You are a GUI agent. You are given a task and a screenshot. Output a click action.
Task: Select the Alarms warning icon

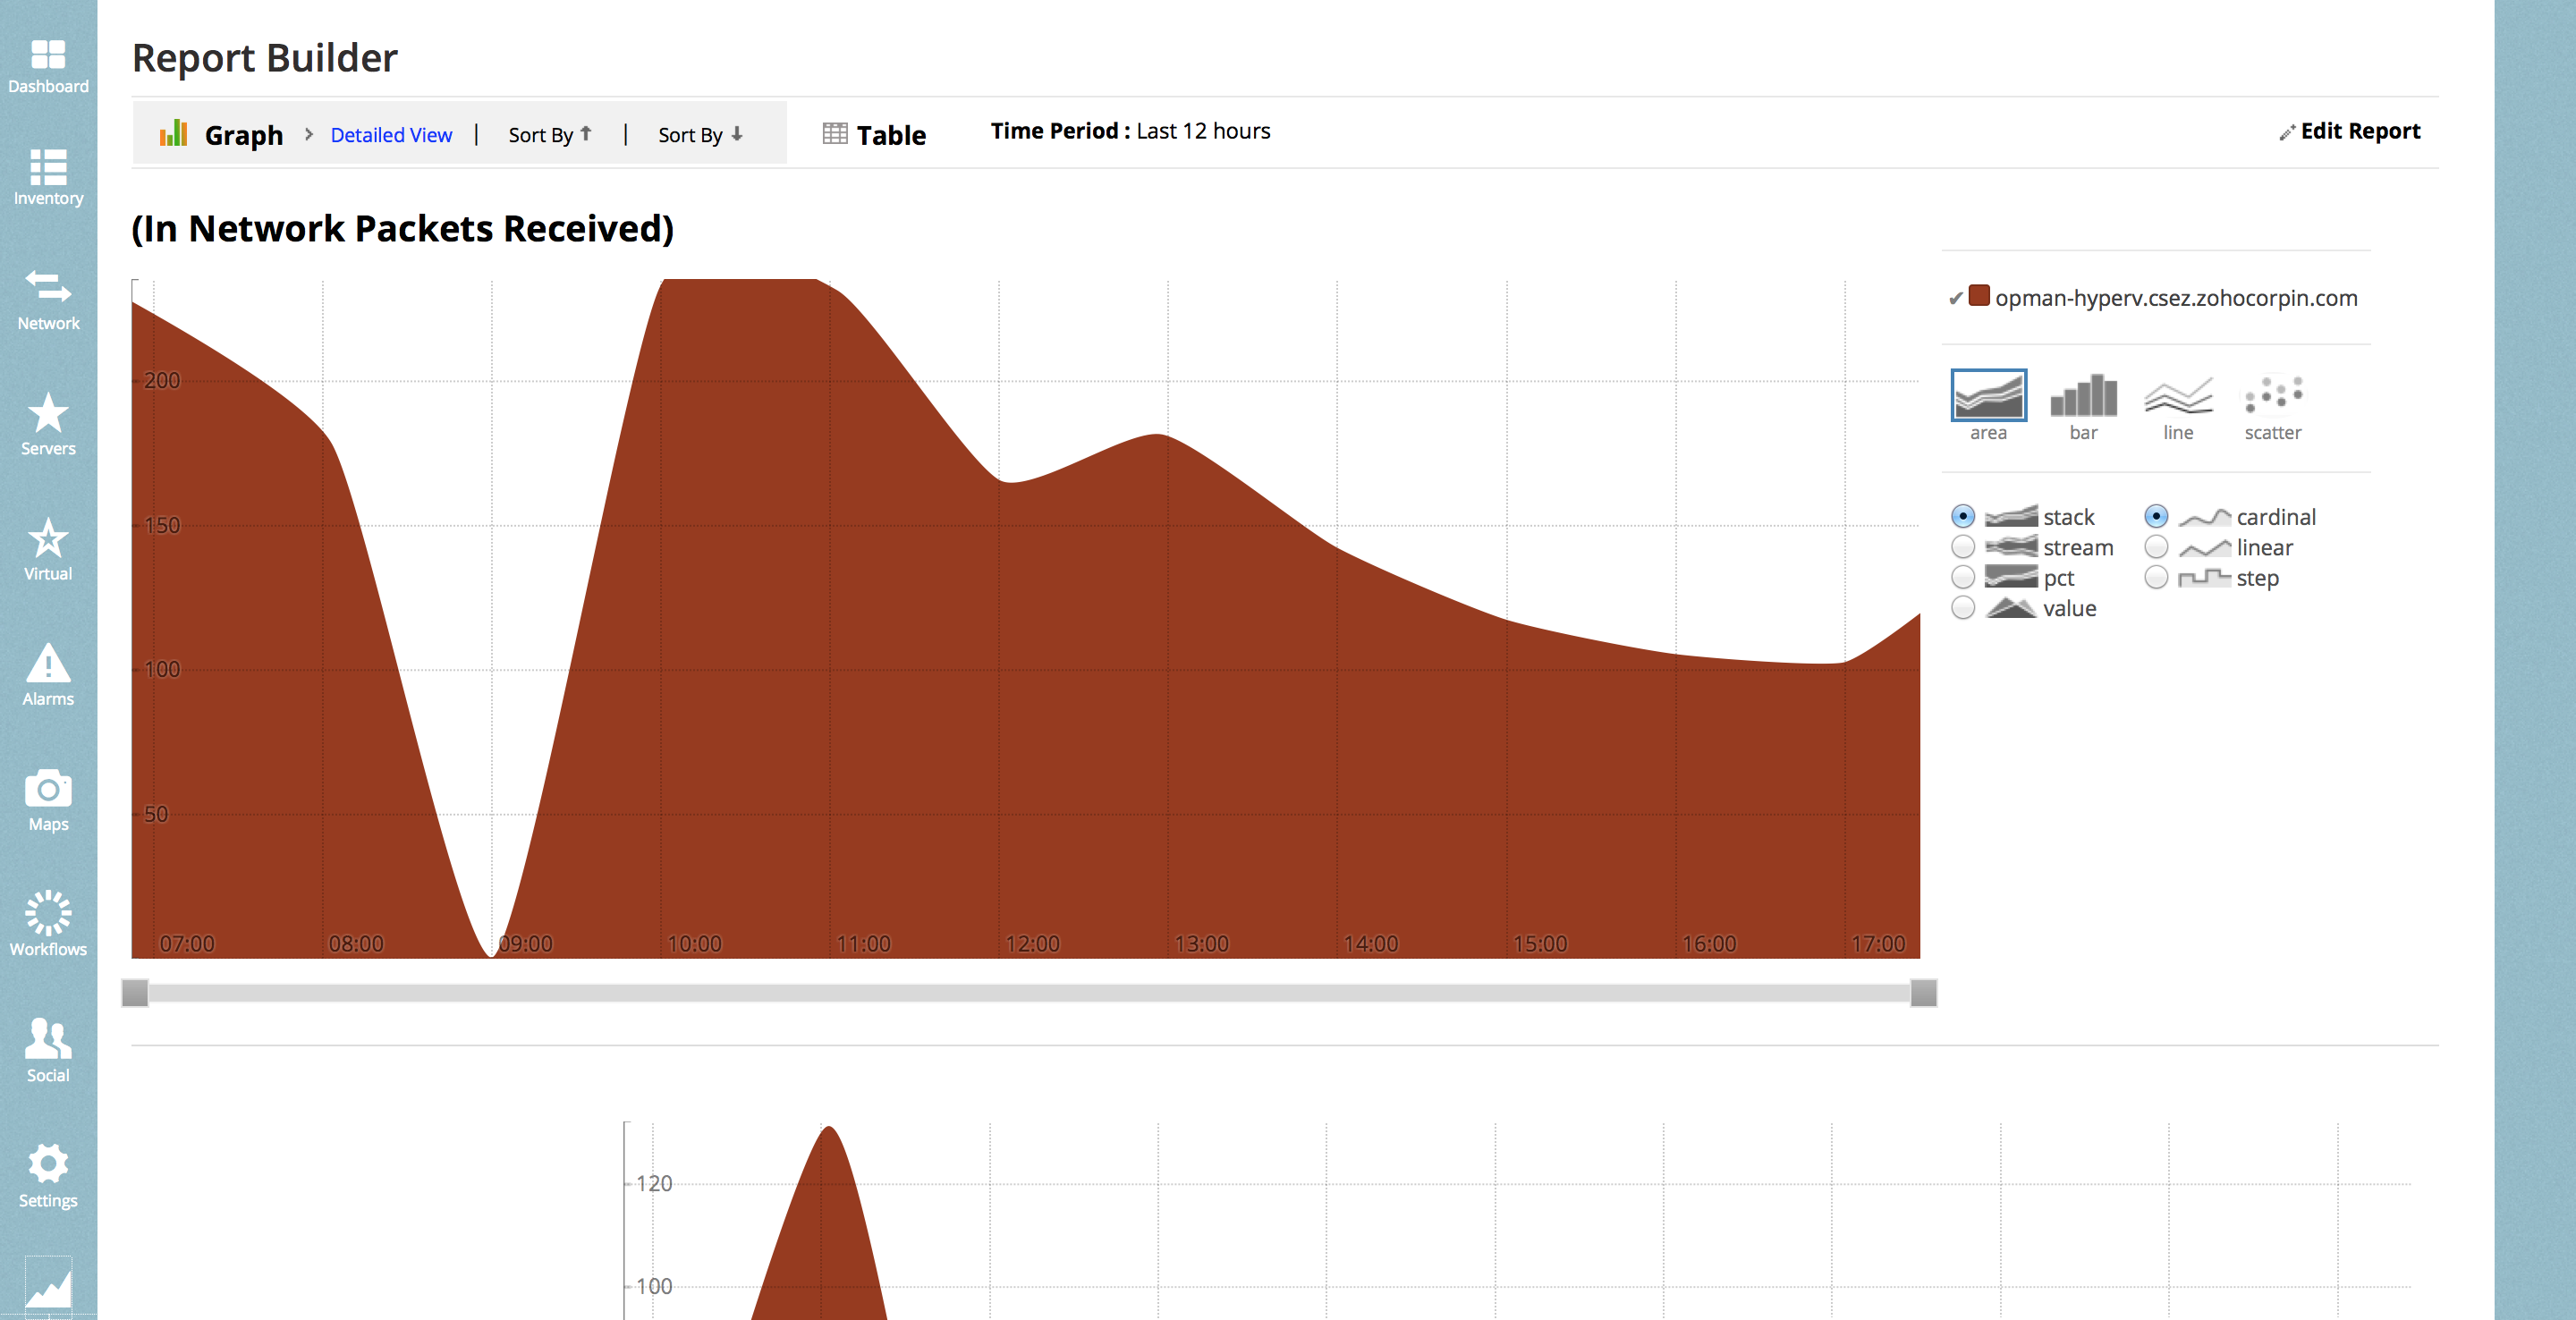coord(48,664)
